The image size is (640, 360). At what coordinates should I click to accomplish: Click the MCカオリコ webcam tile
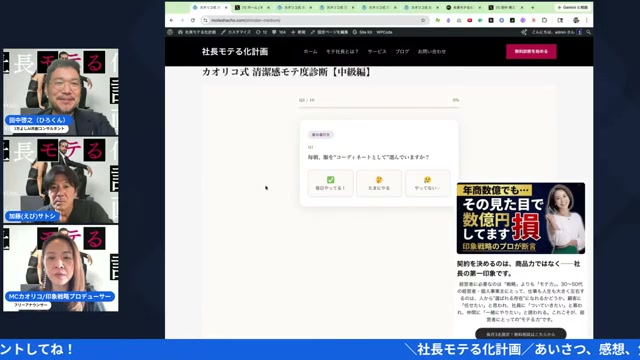coord(61,268)
